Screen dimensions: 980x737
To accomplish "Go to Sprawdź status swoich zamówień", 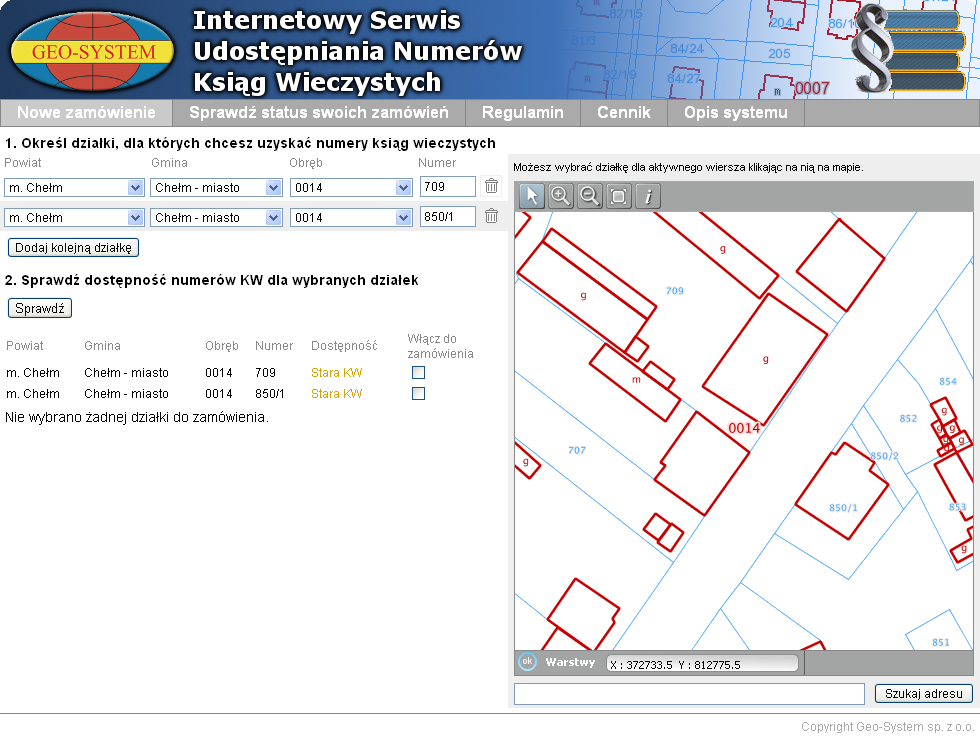I will (319, 113).
